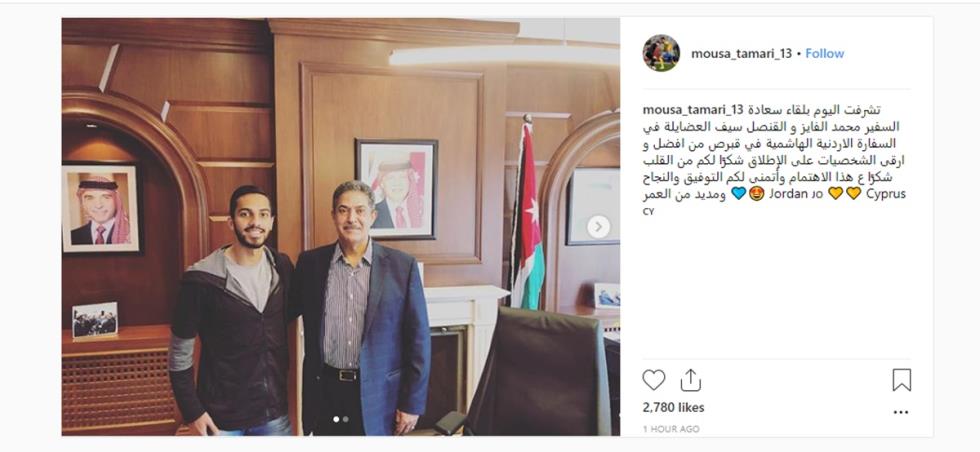Screen dimensions: 980x452
Task: Click the word Cyprus in the caption
Action: click(x=886, y=194)
